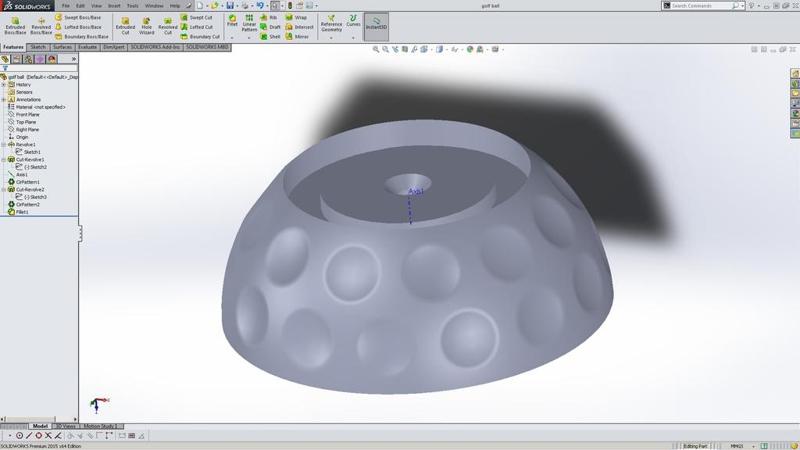Select the Linear Pattern tool
The height and width of the screenshot is (450, 800).
249,23
